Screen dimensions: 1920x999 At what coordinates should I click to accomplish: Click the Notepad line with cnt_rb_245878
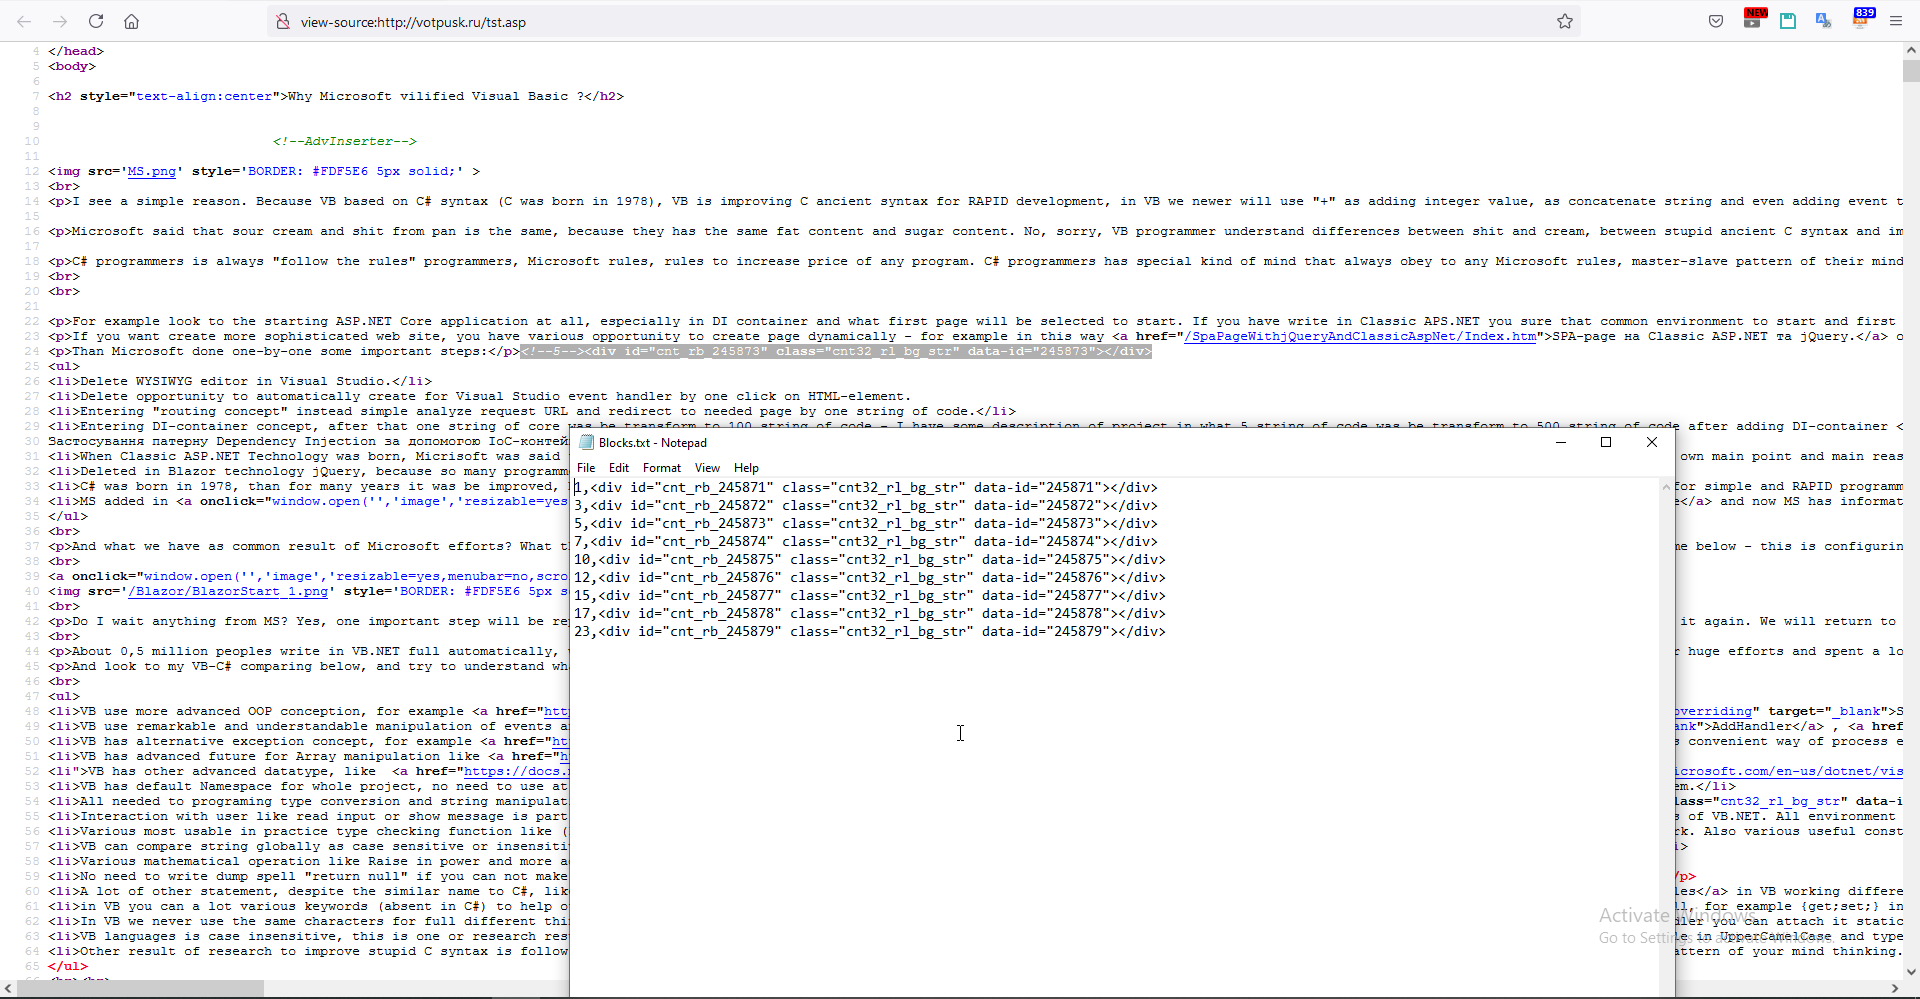point(870,614)
